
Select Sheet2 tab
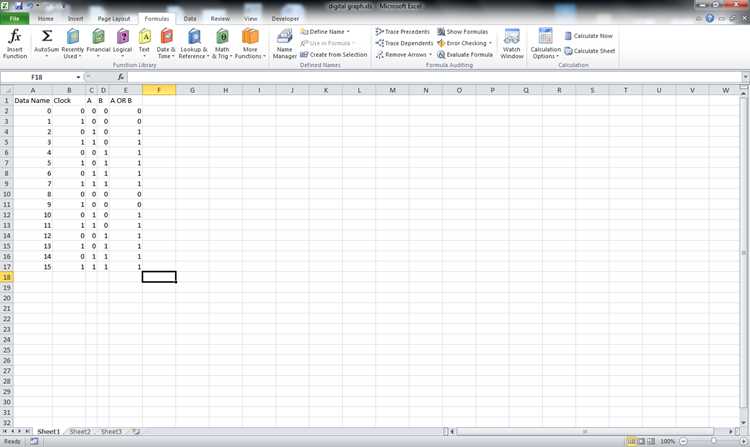pyautogui.click(x=80, y=431)
